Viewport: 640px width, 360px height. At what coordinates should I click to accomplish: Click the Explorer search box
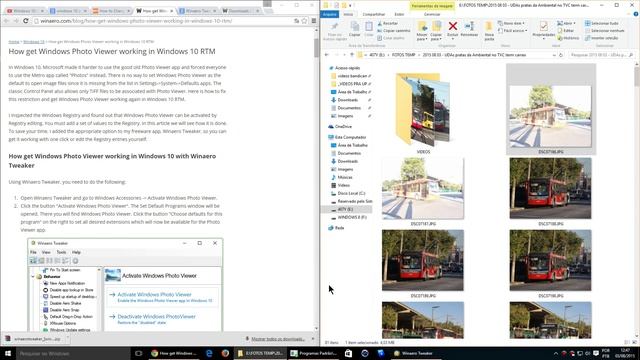tap(602, 55)
